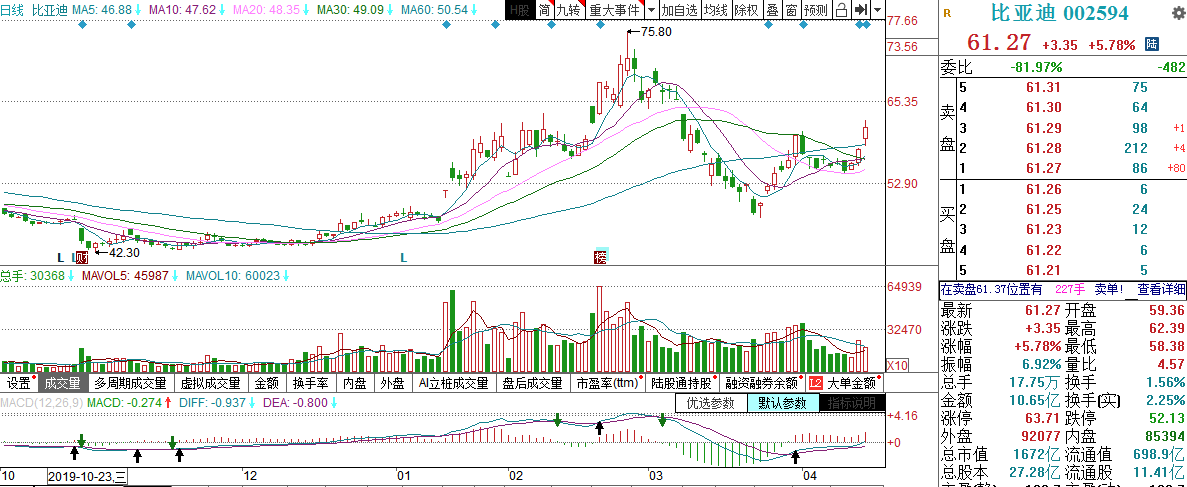The width and height of the screenshot is (1187, 487).
Task: Toggle the 均线 moving averages button
Action: pos(715,10)
